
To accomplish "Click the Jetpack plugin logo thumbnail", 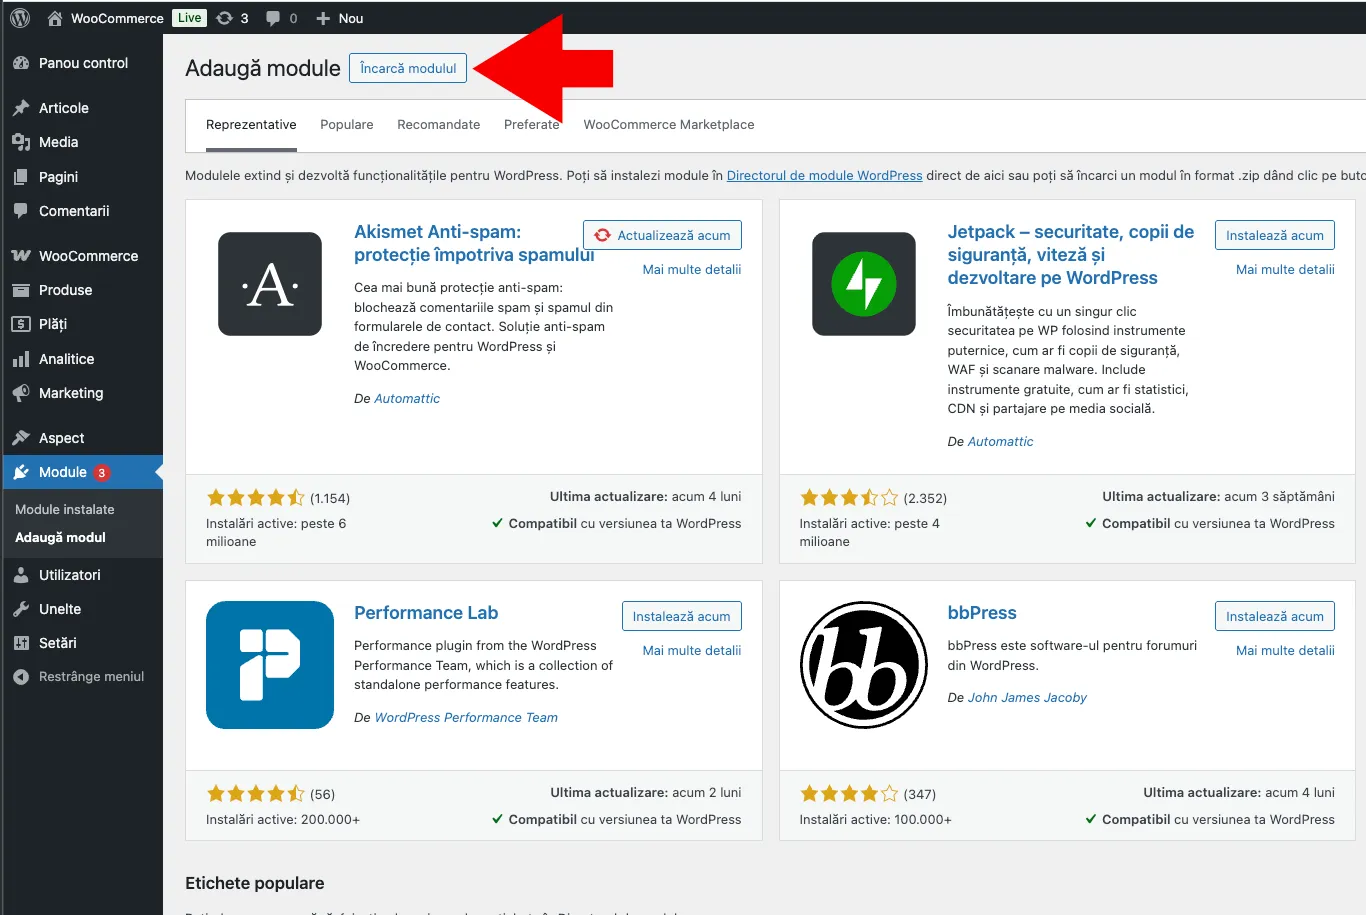I will click(x=864, y=284).
